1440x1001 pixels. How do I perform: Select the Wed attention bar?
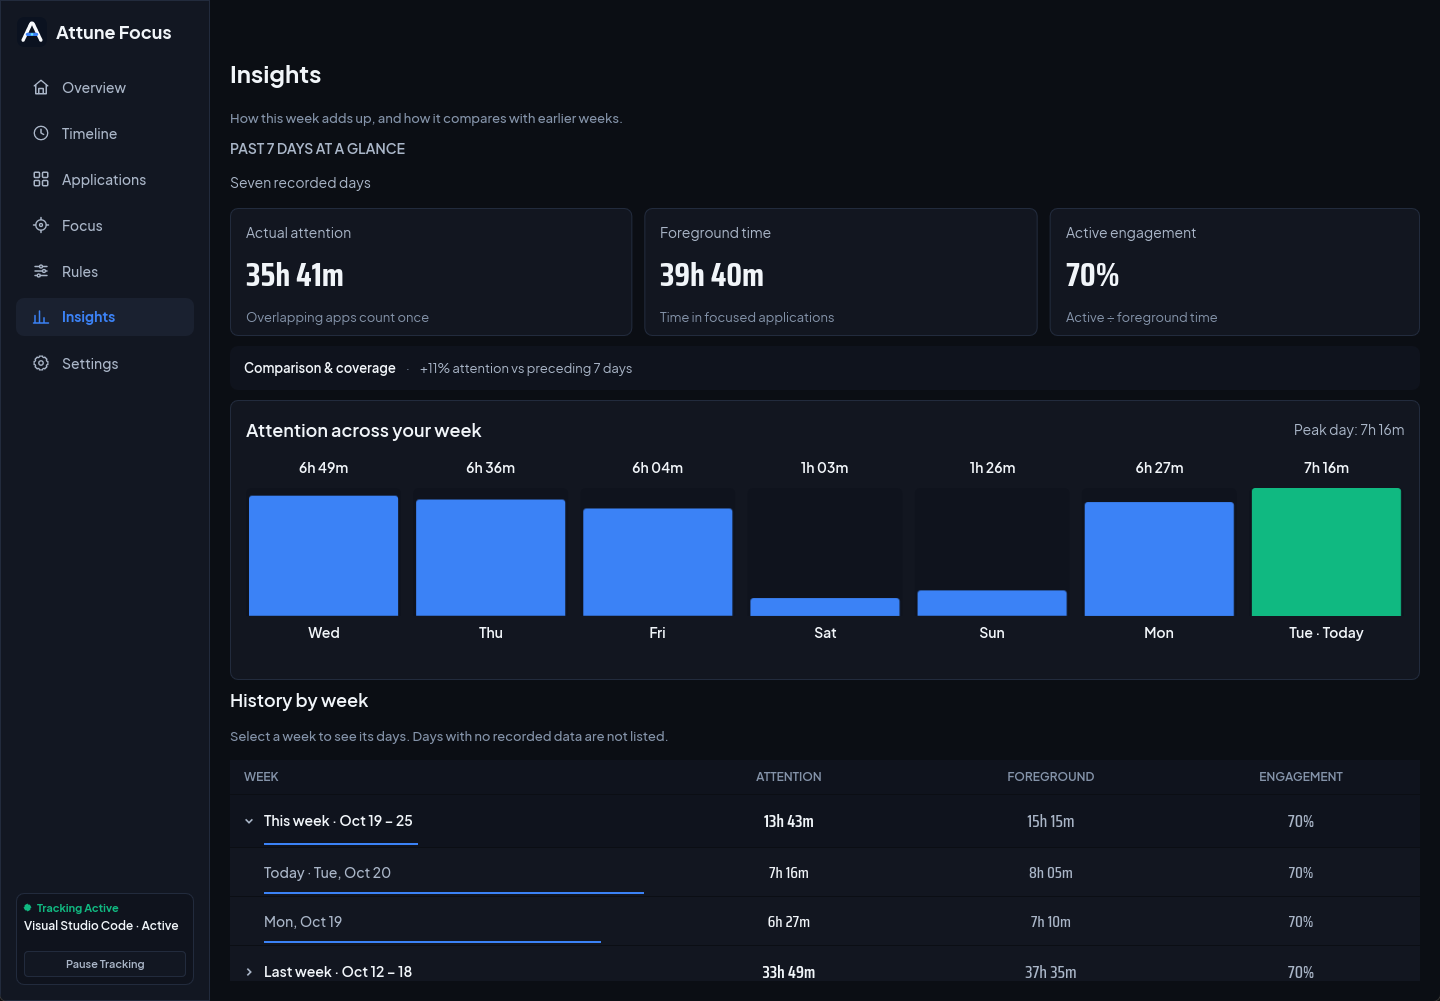click(324, 556)
